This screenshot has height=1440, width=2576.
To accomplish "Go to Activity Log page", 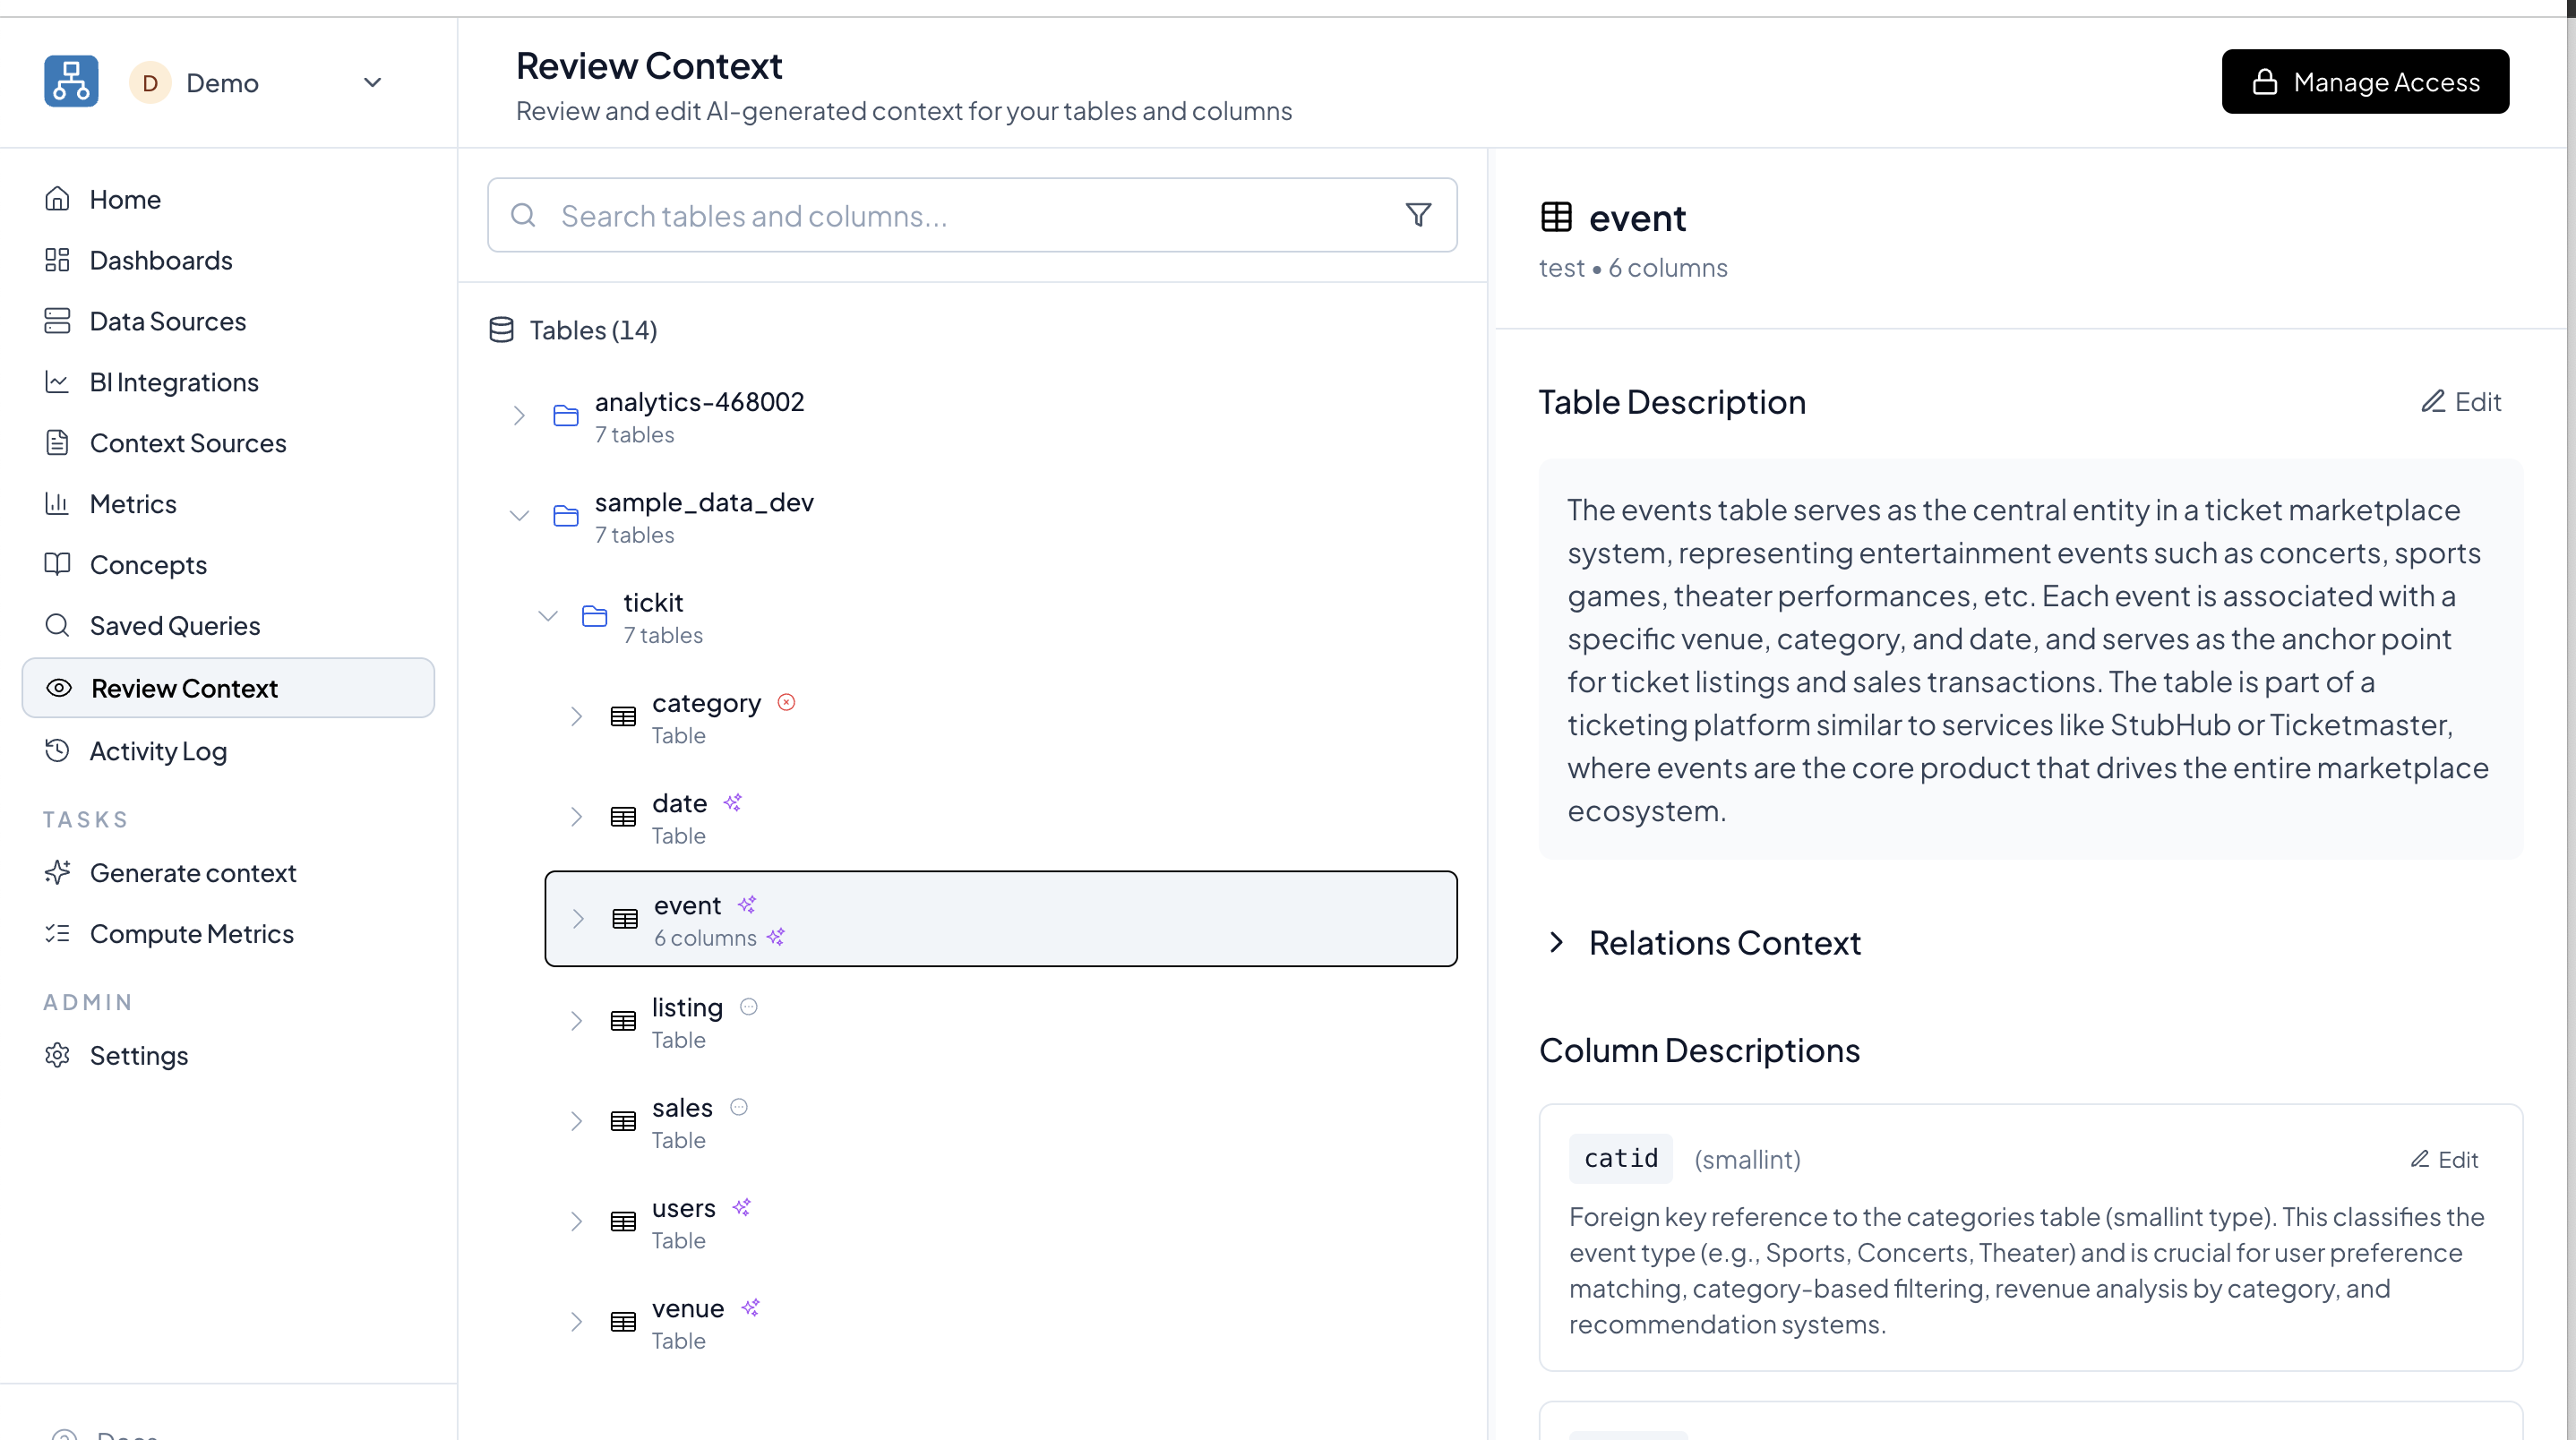I will (158, 751).
